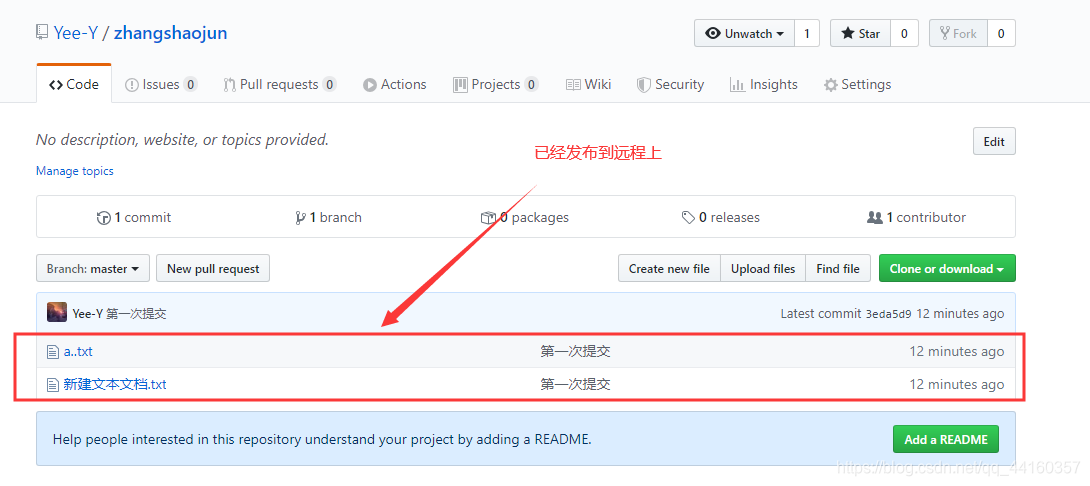This screenshot has height=486, width=1090.
Task: Click the watchers count of 1
Action: tap(806, 33)
